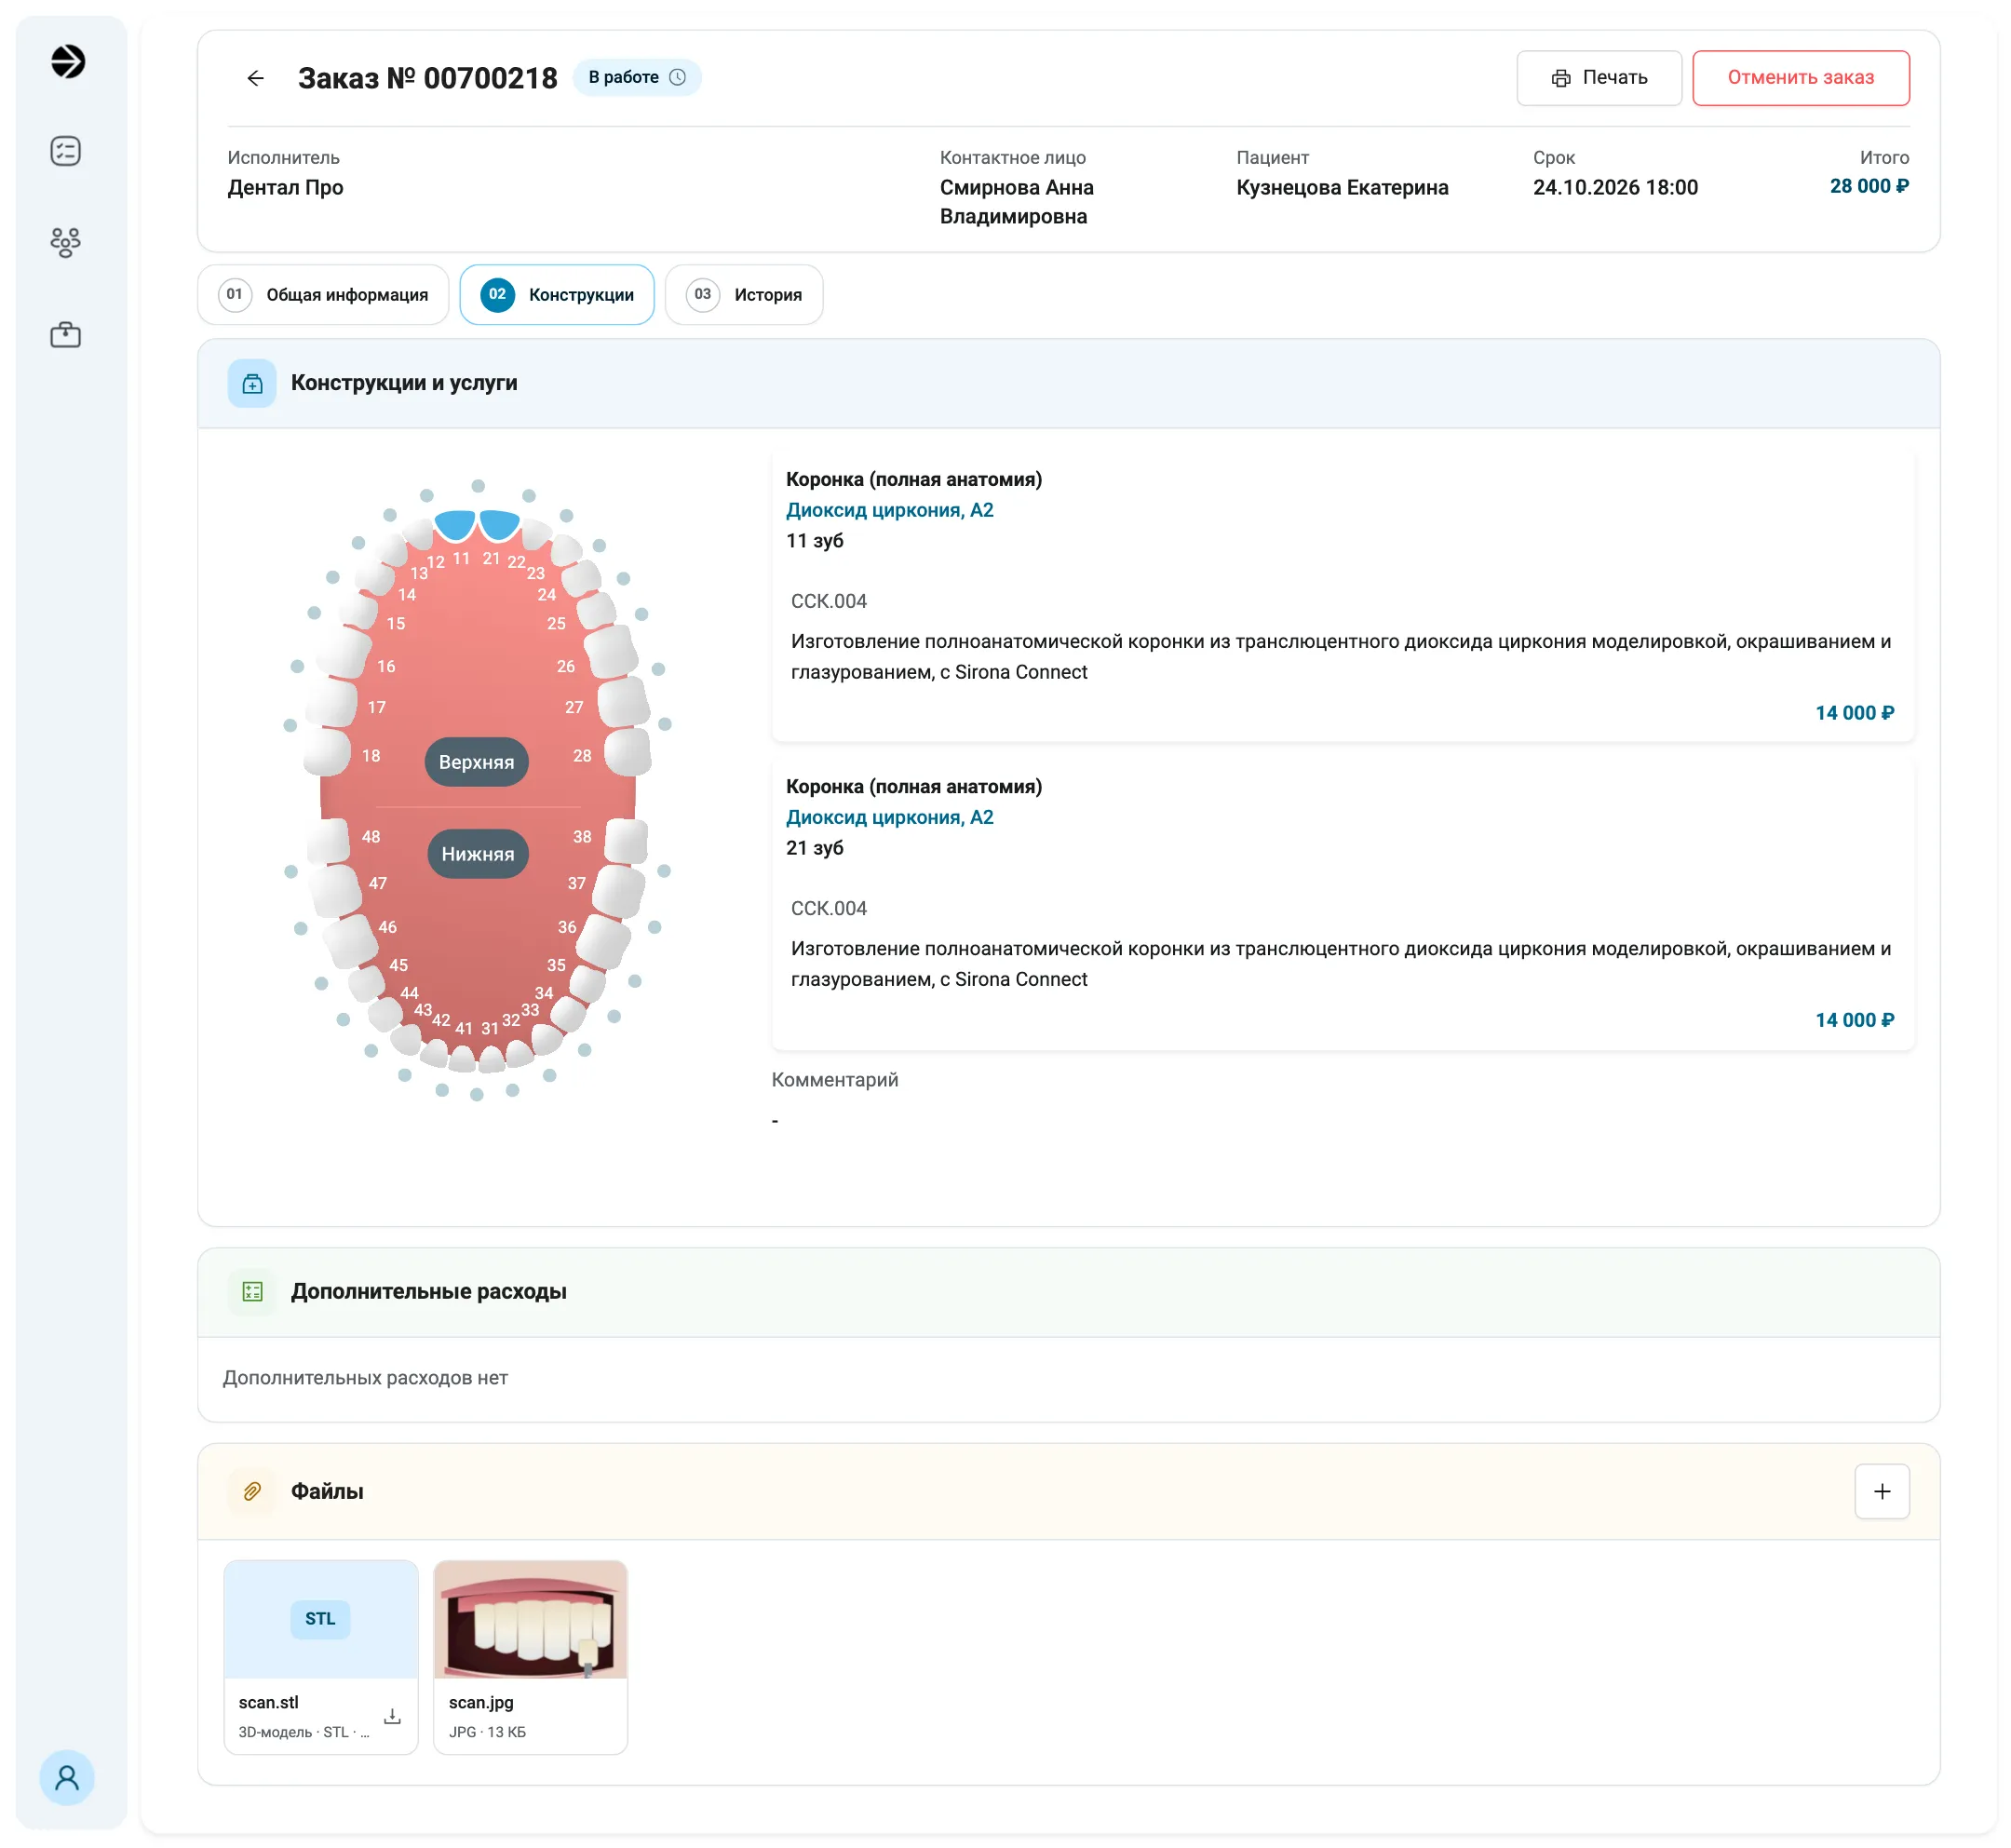Click the Диоксид циркония, A2 link for tooth 11
Image resolution: width=2011 pixels, height=1848 pixels.
point(890,510)
